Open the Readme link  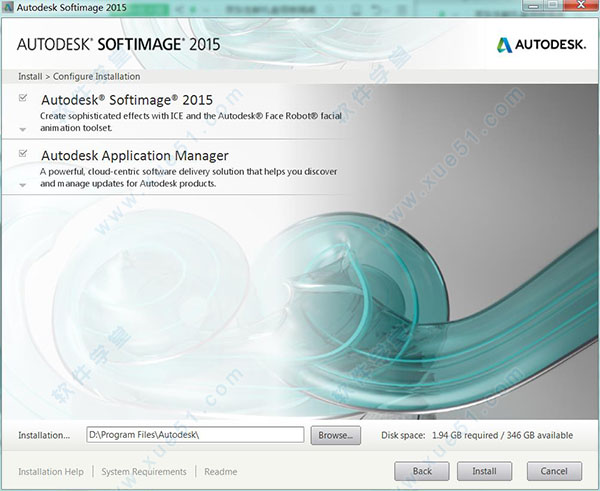tap(221, 472)
